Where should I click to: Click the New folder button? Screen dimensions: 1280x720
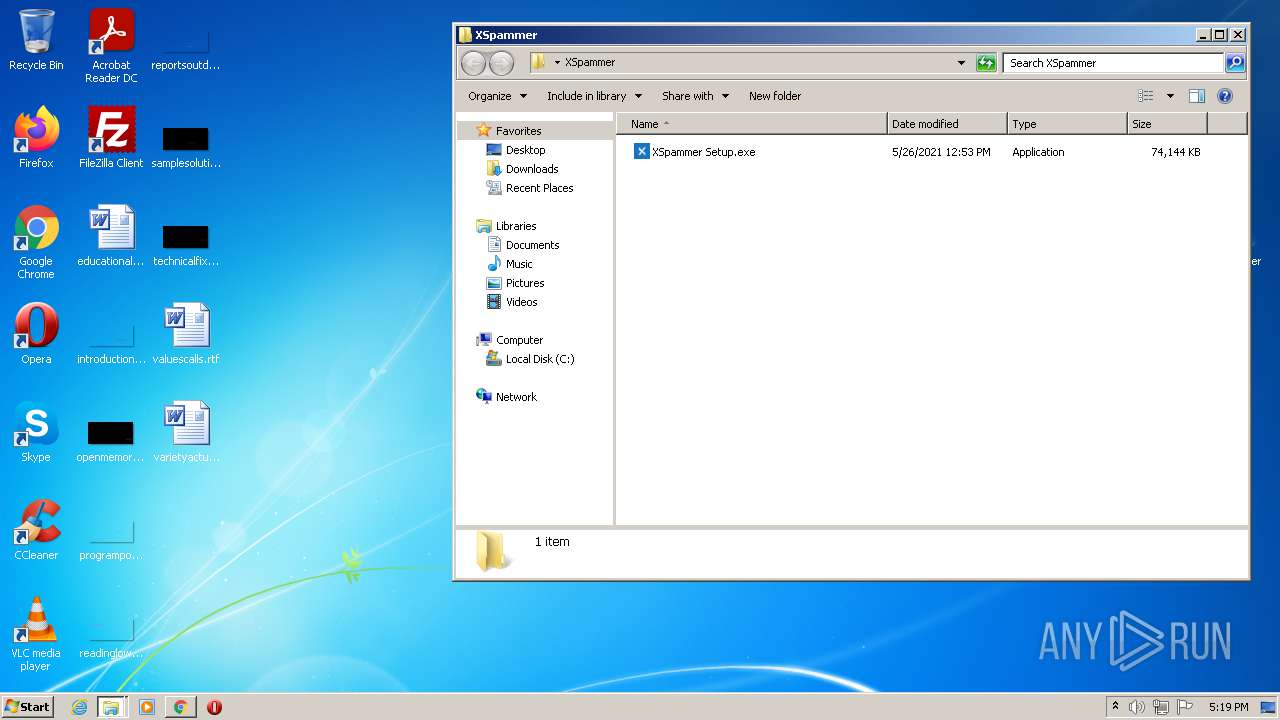point(775,96)
